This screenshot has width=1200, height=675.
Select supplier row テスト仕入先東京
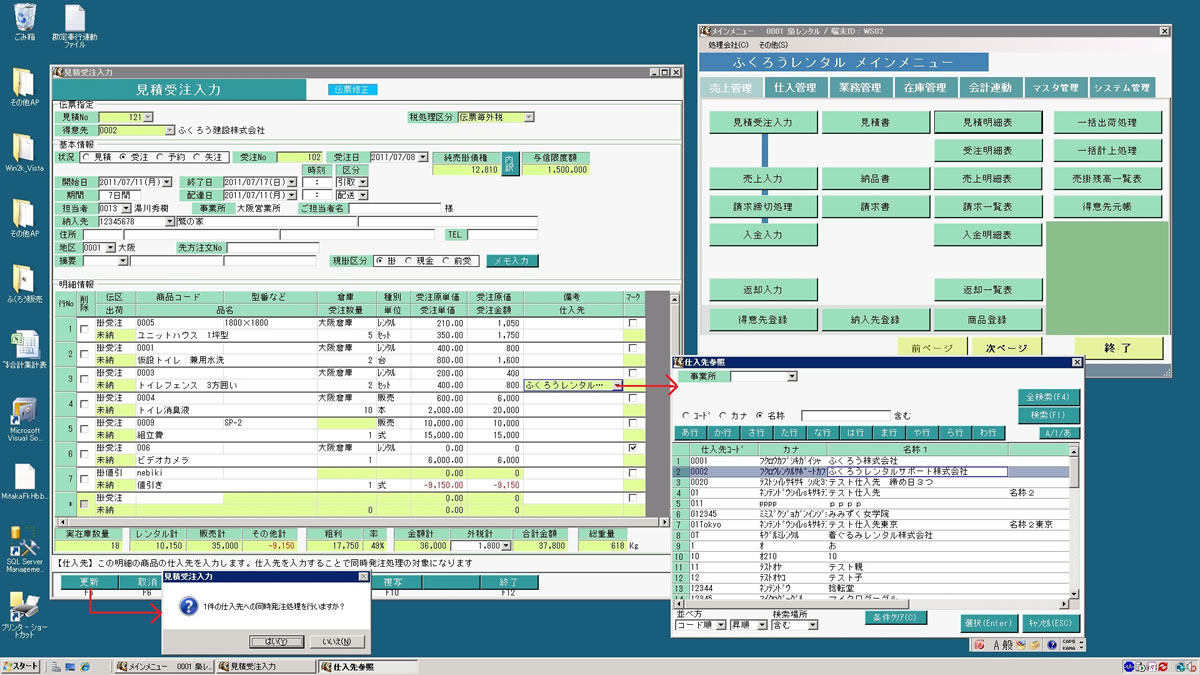click(x=870, y=524)
